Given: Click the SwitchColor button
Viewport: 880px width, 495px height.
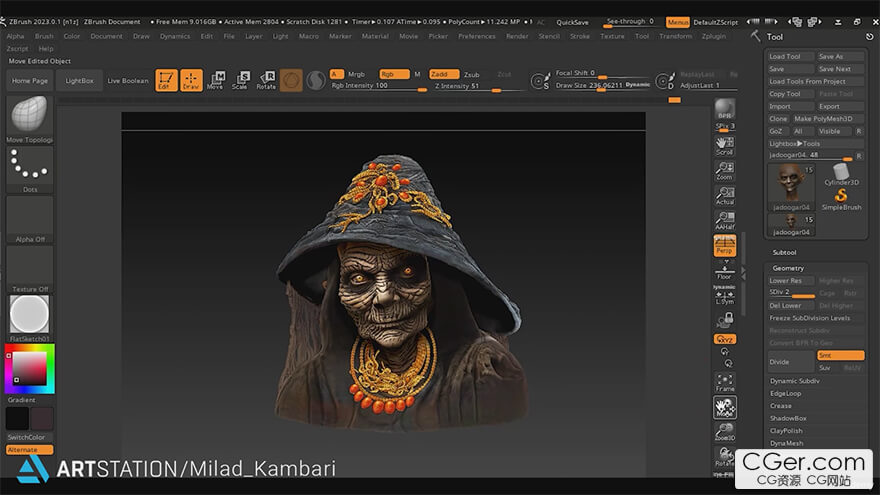Looking at the screenshot, I should (30, 437).
